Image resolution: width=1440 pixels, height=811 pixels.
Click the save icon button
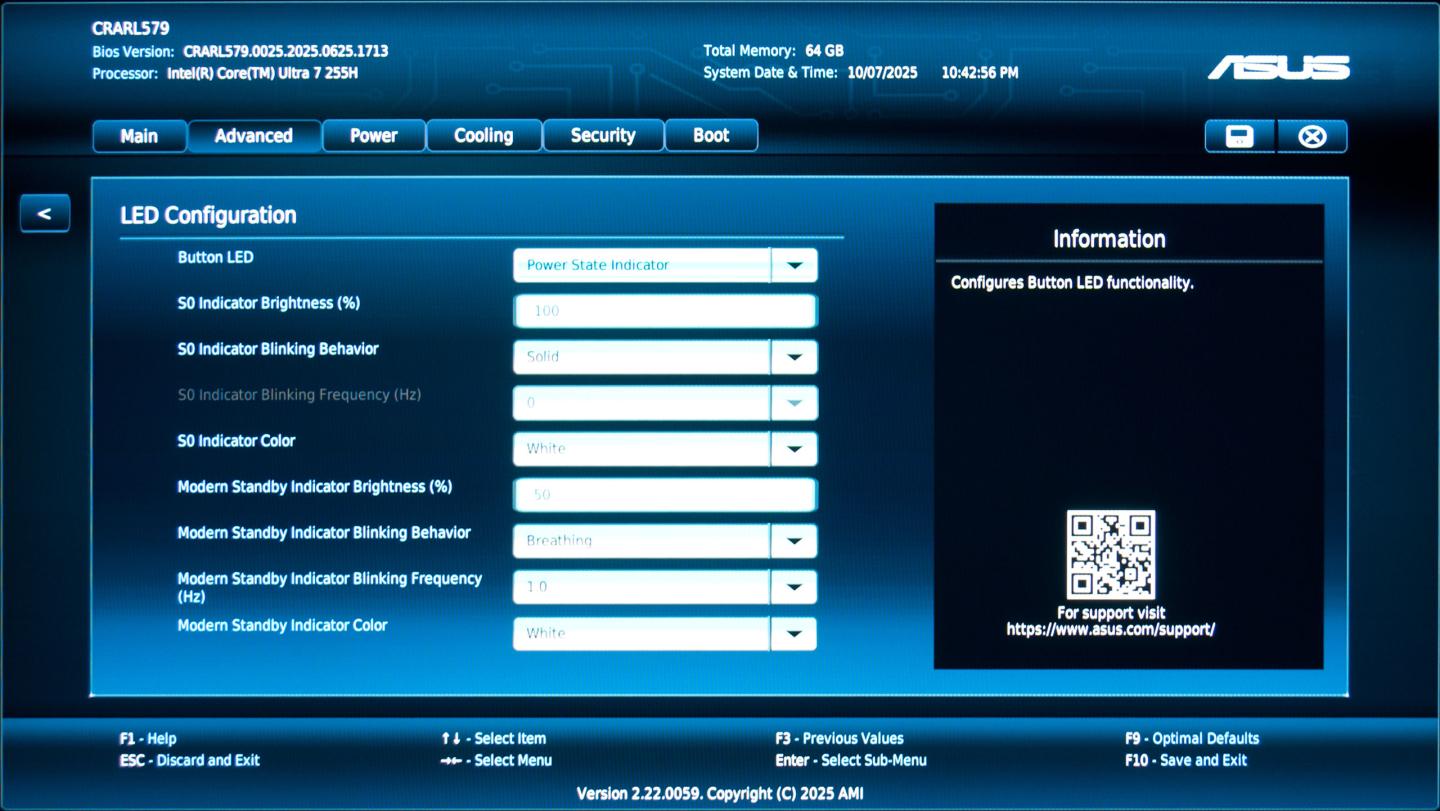click(1240, 136)
